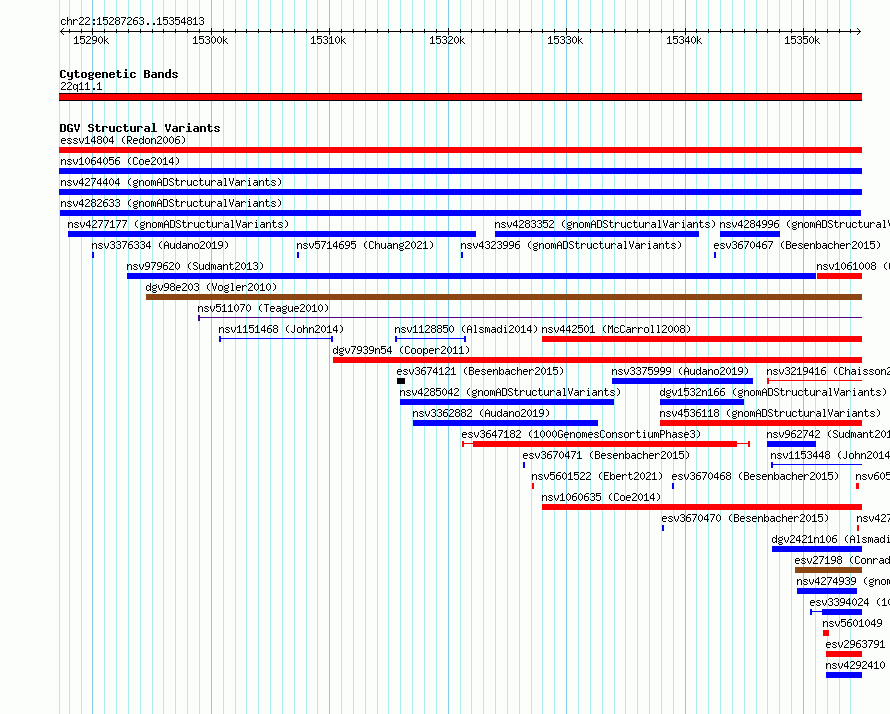This screenshot has width=890, height=714.
Task: Select the black esv3674121 variant marker
Action: [401, 381]
